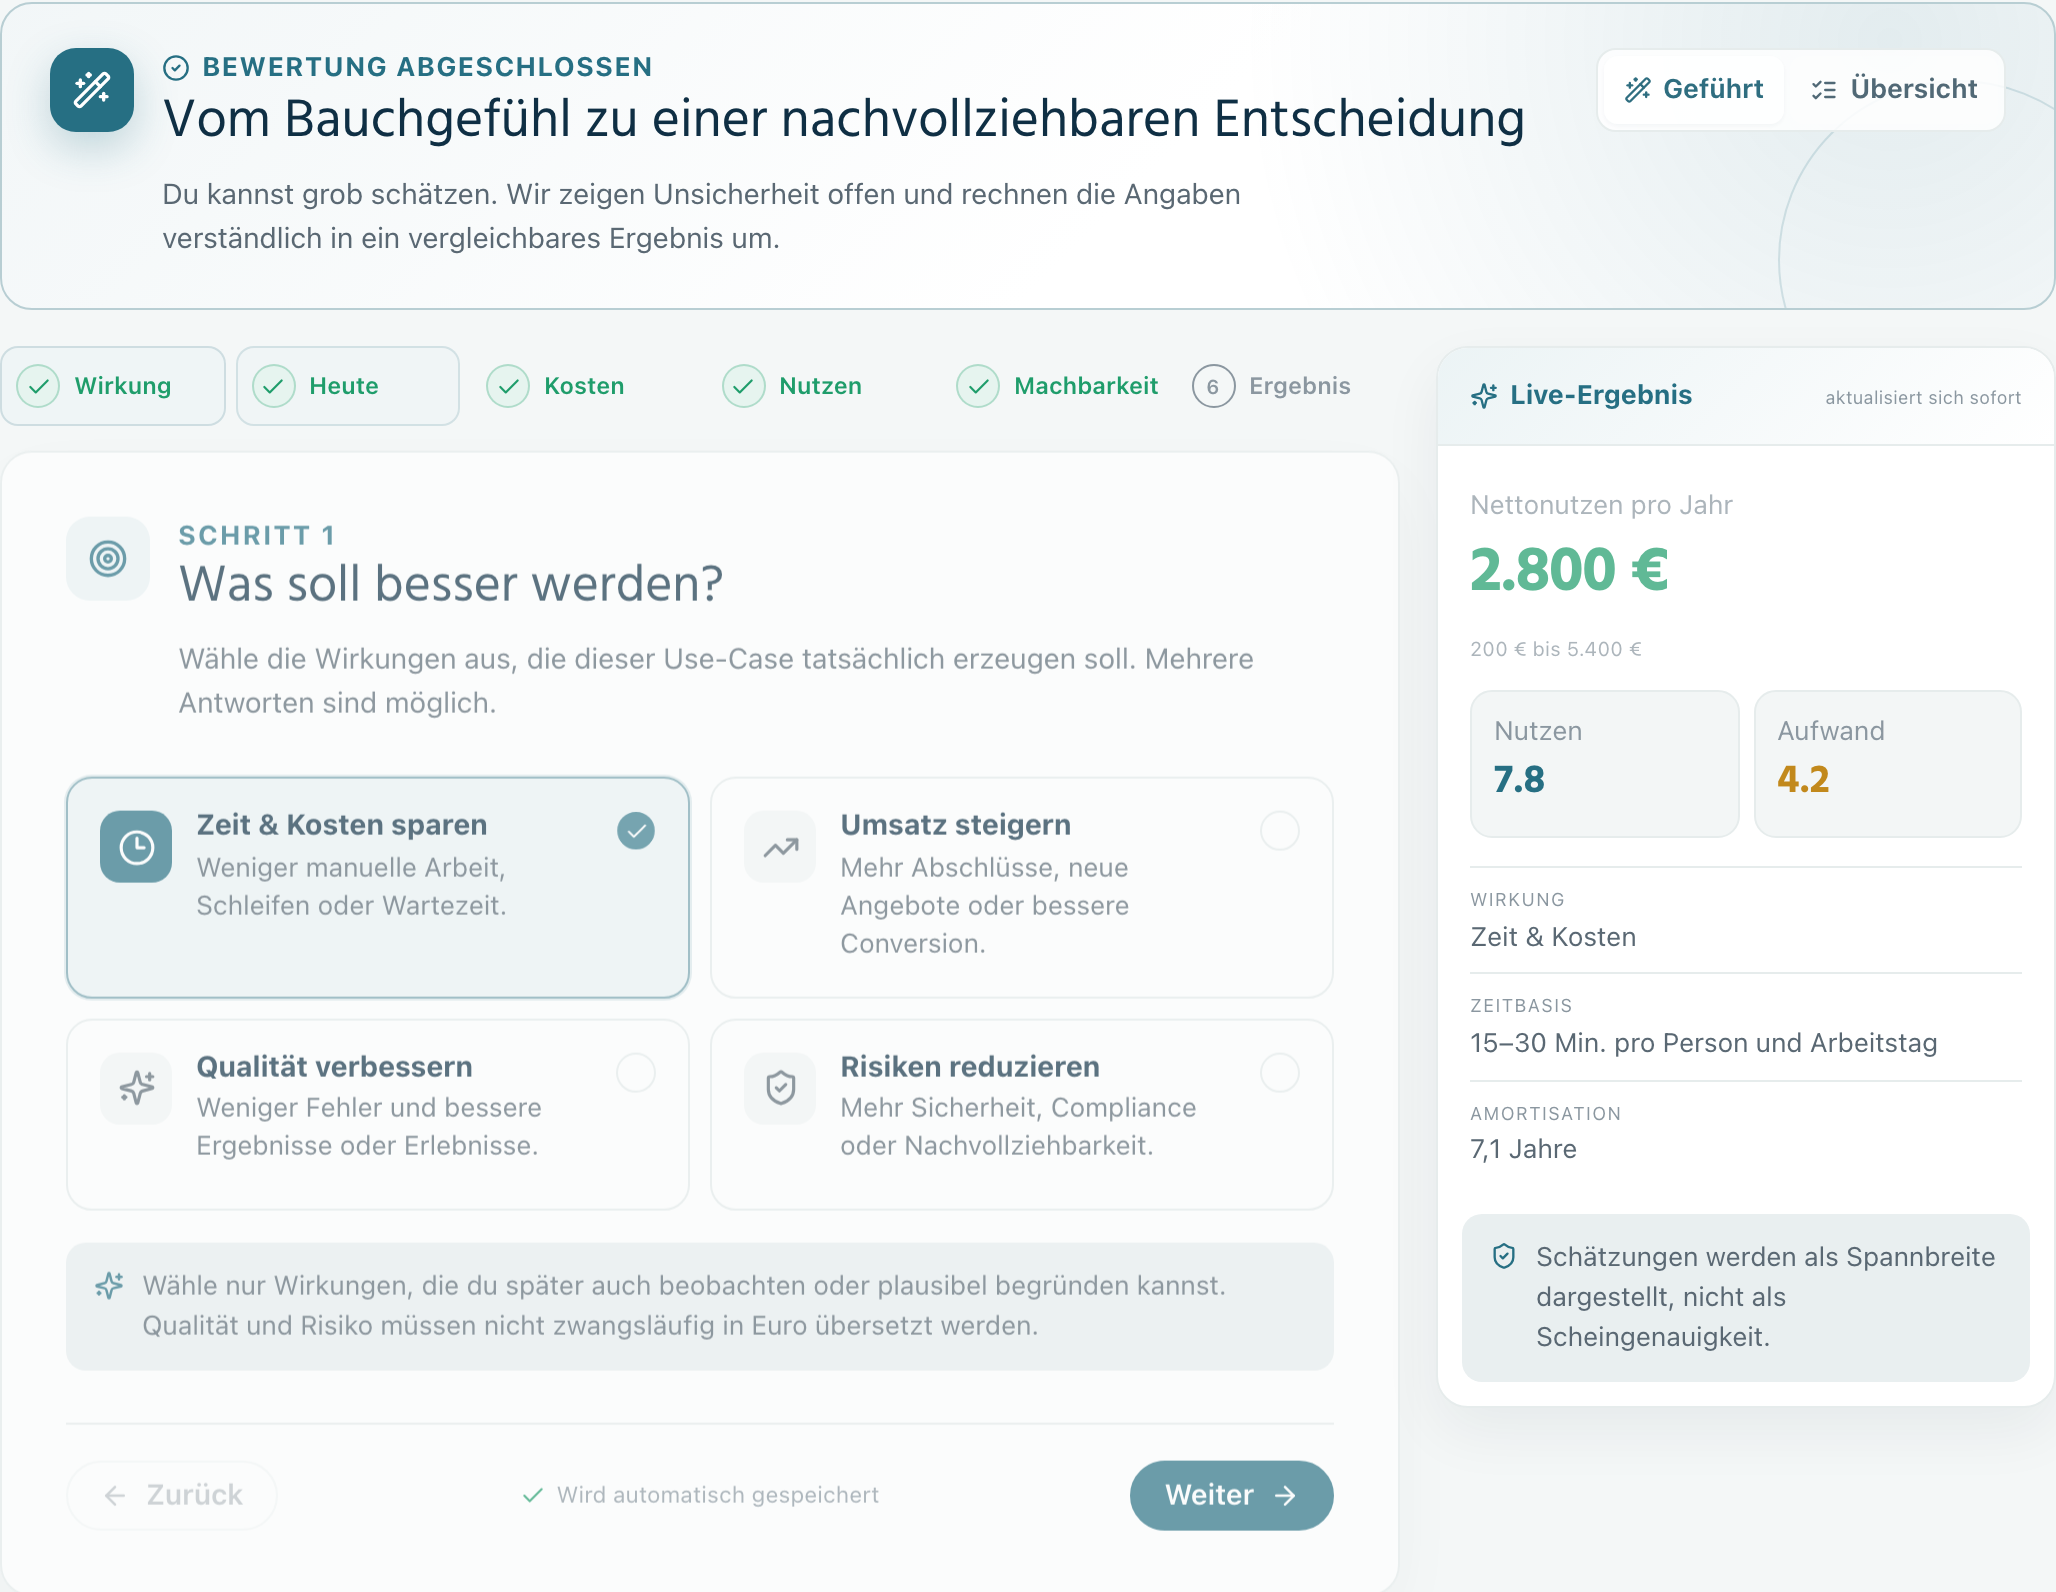Go to the Nutzen step
The height and width of the screenshot is (1592, 2056).
click(x=818, y=386)
